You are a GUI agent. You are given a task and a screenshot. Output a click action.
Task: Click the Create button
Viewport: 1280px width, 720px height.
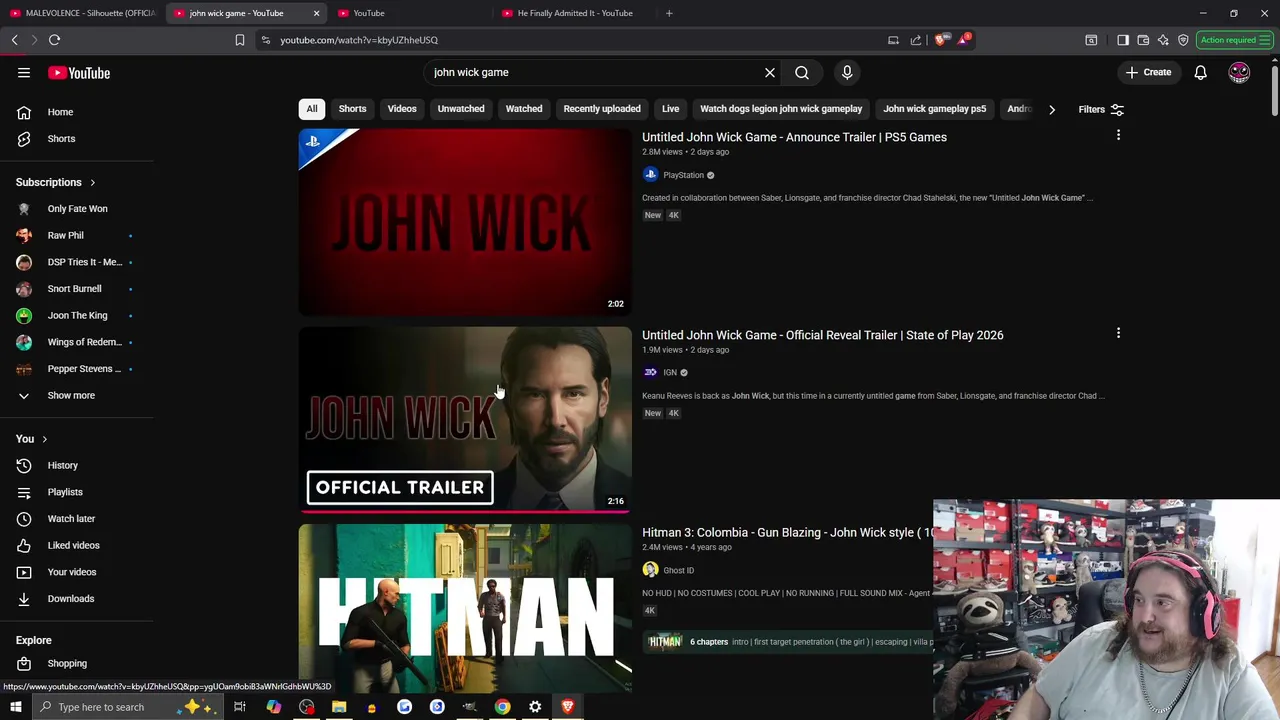click(x=1148, y=72)
